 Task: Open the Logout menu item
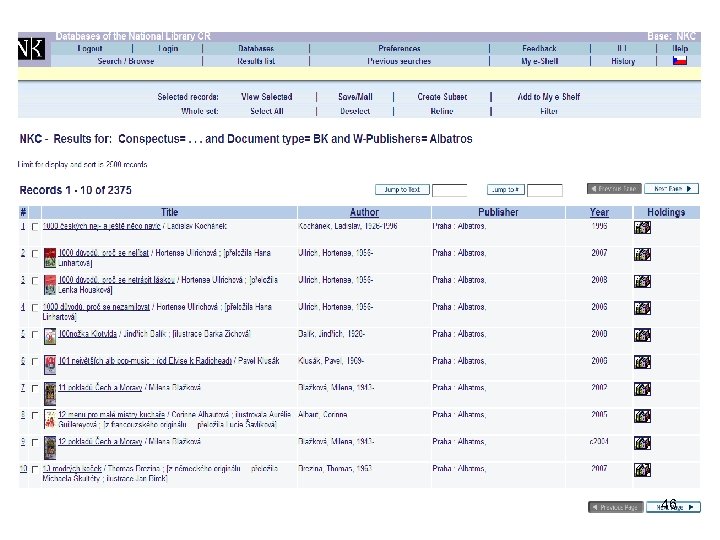click(x=90, y=48)
